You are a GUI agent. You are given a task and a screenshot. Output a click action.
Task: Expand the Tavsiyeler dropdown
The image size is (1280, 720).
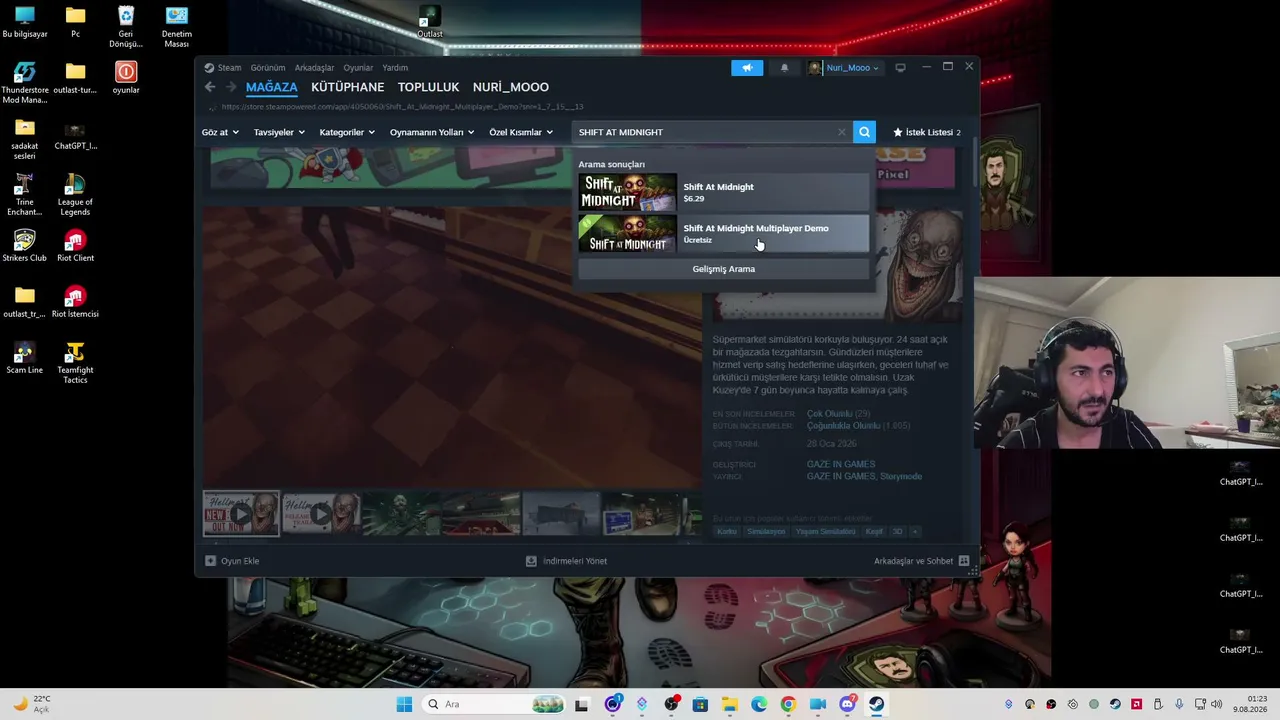(x=279, y=132)
